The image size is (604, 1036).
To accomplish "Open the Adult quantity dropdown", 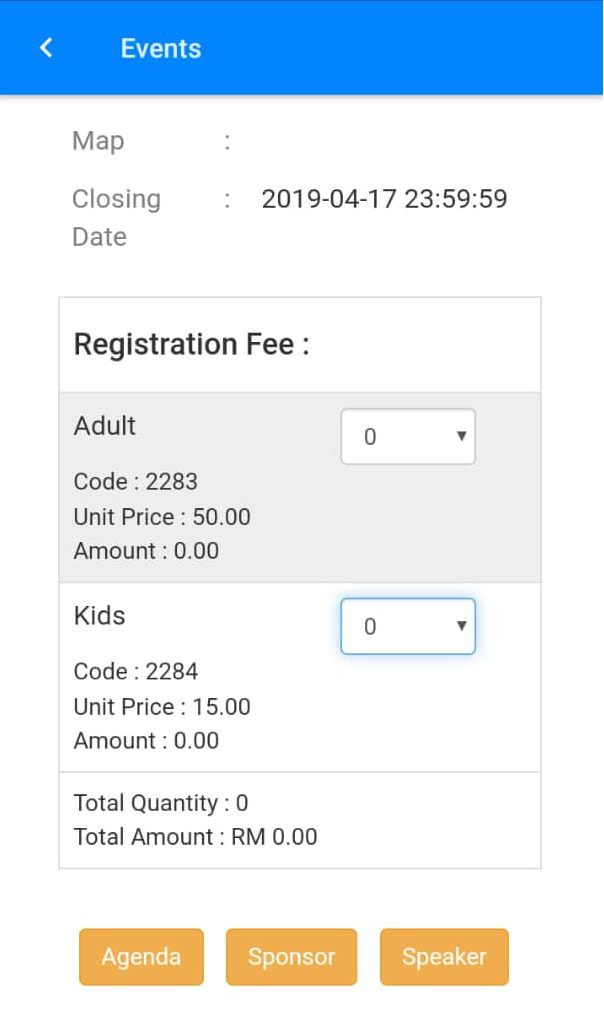I will point(408,437).
